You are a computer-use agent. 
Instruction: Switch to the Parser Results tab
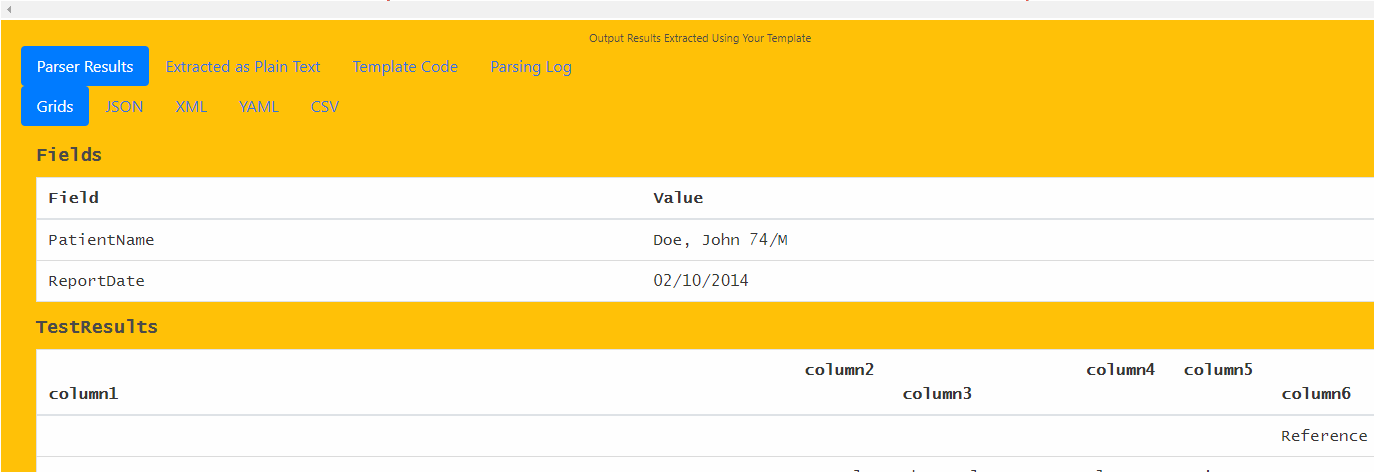pyautogui.click(x=85, y=66)
